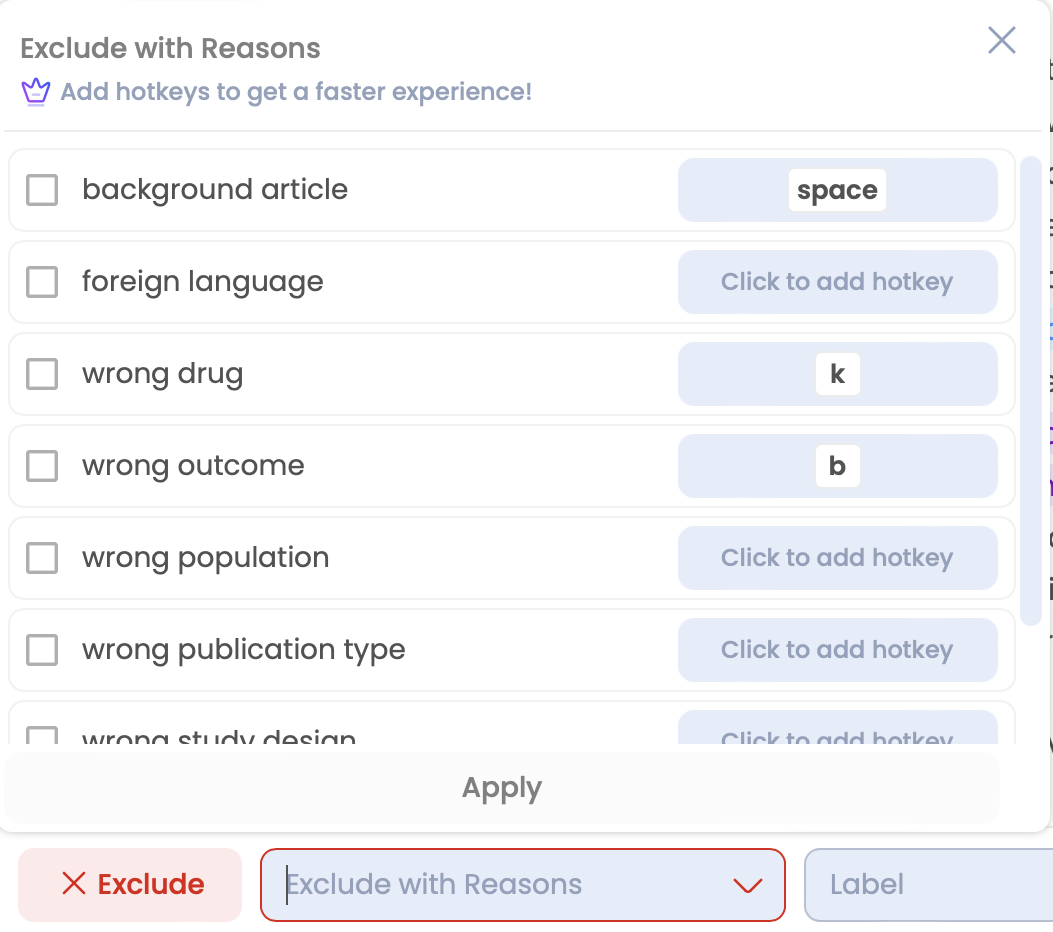Click the red Exclude button
Image resolution: width=1053 pixels, height=932 pixels.
pyautogui.click(x=130, y=884)
